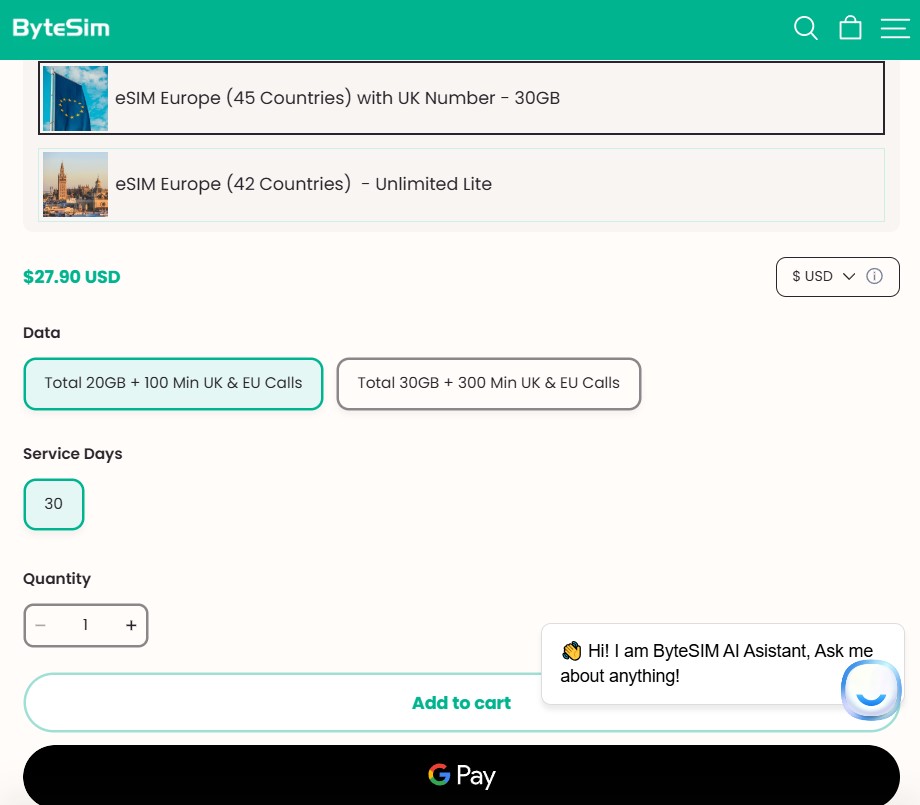Open the ByteSIM AI assistant chat bubble
Screen dimensions: 920x805
point(871,689)
